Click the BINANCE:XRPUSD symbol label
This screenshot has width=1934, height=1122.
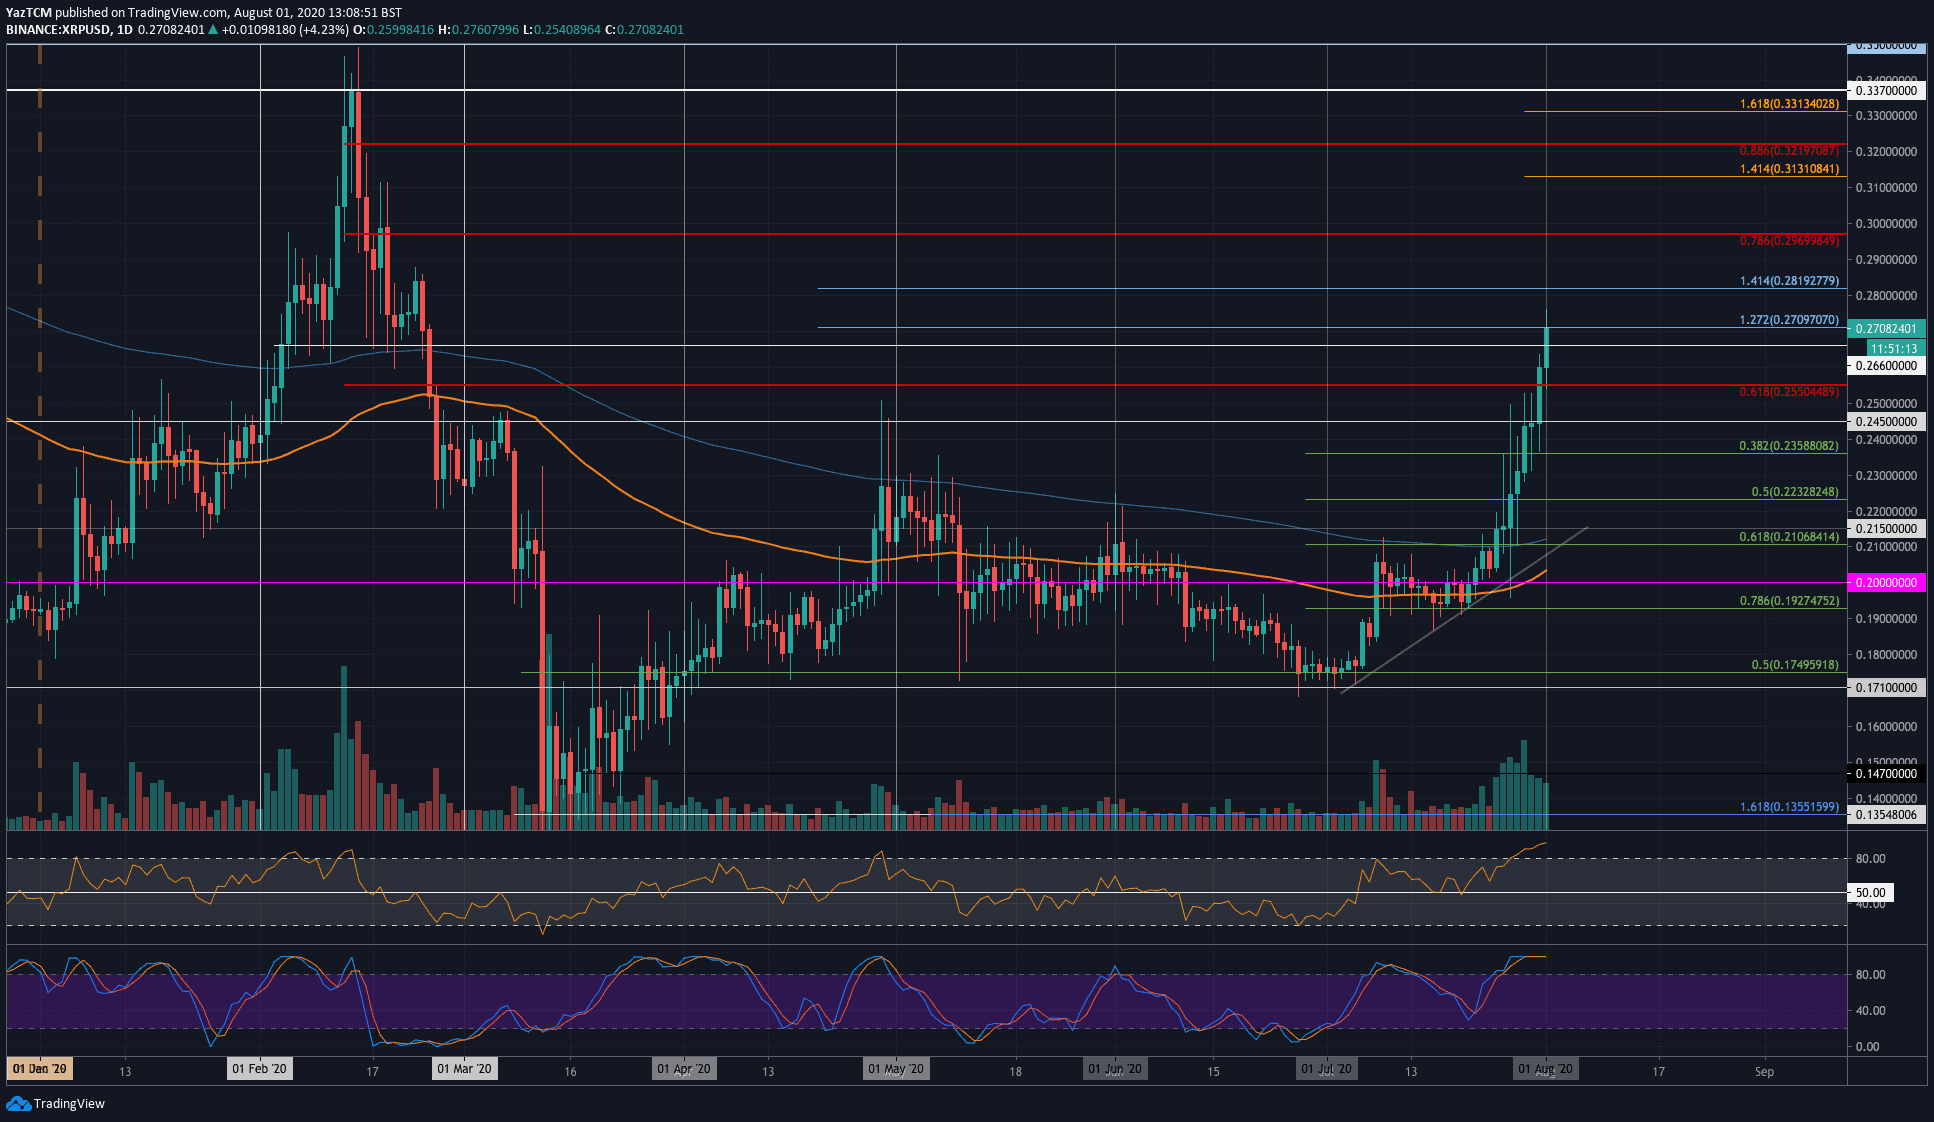click(58, 29)
